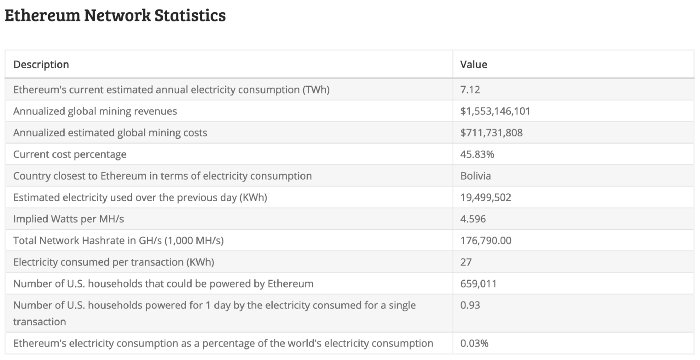Click the 19,499,502 KWh value
This screenshot has width=700, height=360.
click(x=486, y=197)
